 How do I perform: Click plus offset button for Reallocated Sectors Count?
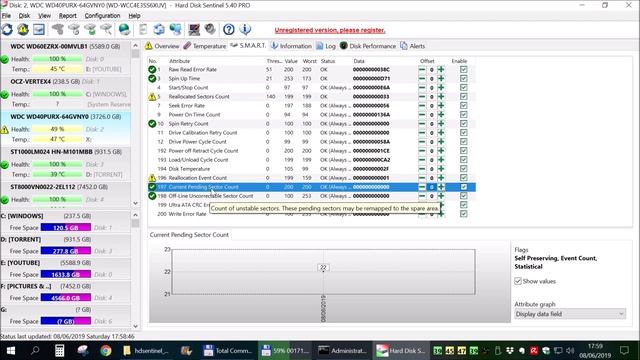(x=441, y=96)
